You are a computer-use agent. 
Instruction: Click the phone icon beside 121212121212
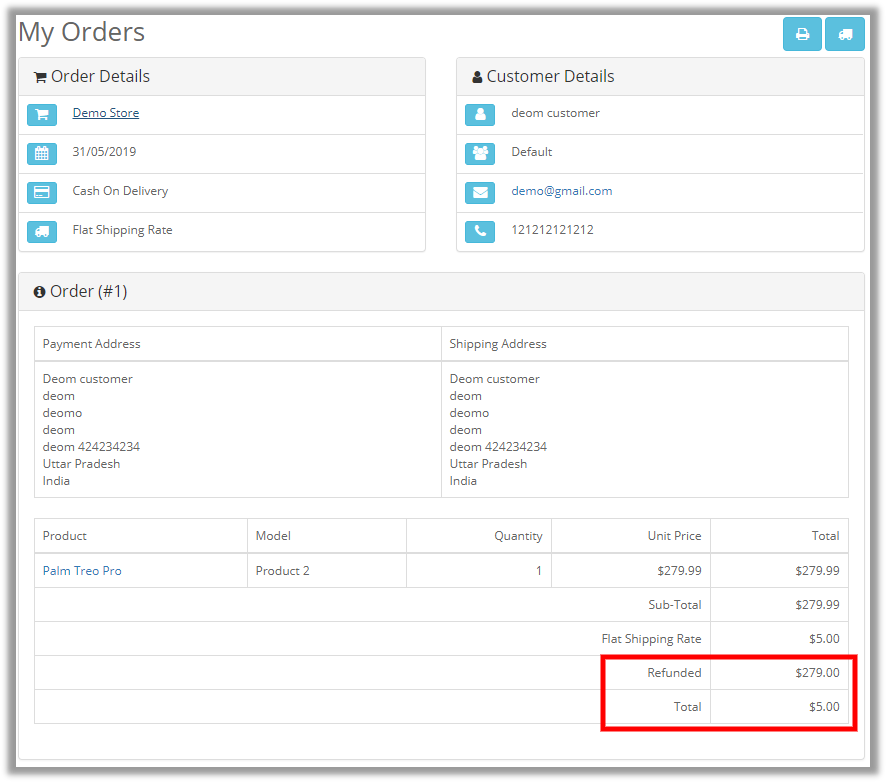480,232
